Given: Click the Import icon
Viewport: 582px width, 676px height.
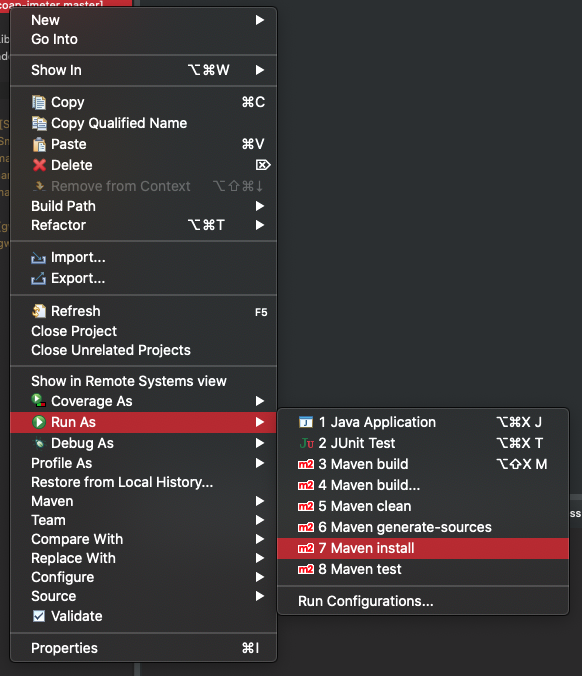Looking at the screenshot, I should (38, 258).
